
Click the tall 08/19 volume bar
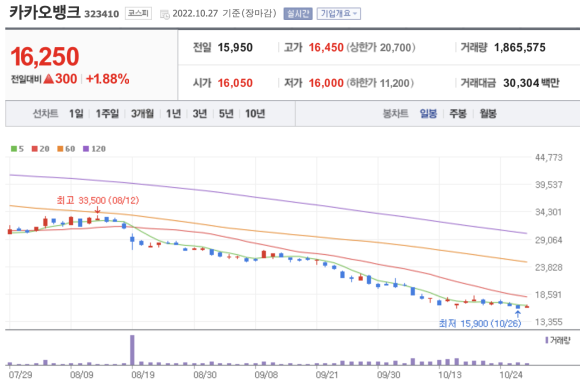(132, 350)
